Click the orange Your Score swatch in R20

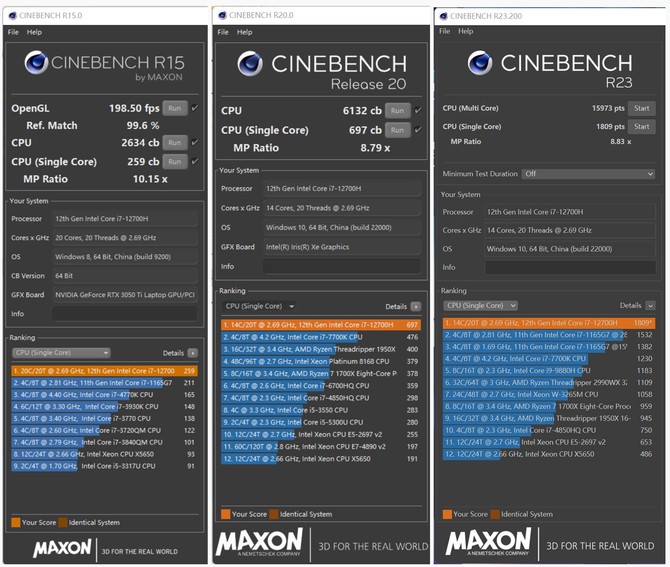click(x=226, y=514)
